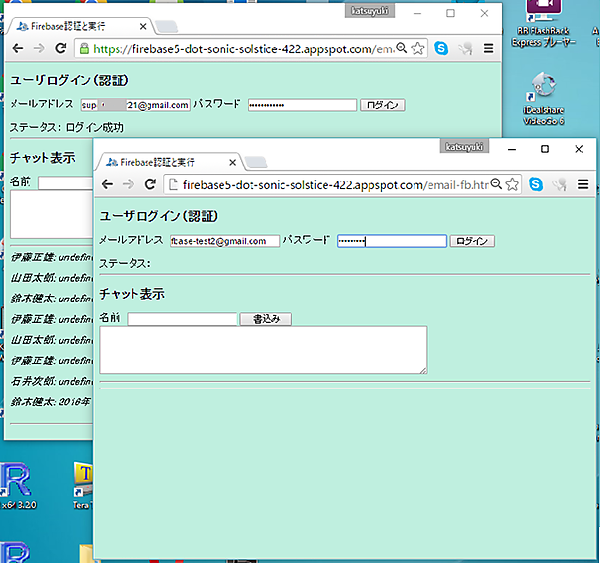This screenshot has width=600, height=563.
Task: Bookmark page with star in front window
Action: (x=512, y=185)
